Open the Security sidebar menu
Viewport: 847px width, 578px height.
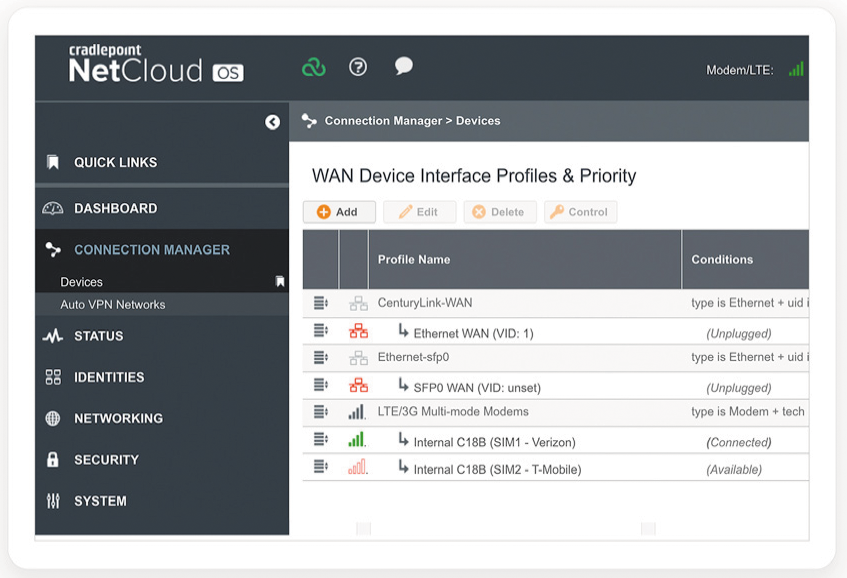coord(106,460)
